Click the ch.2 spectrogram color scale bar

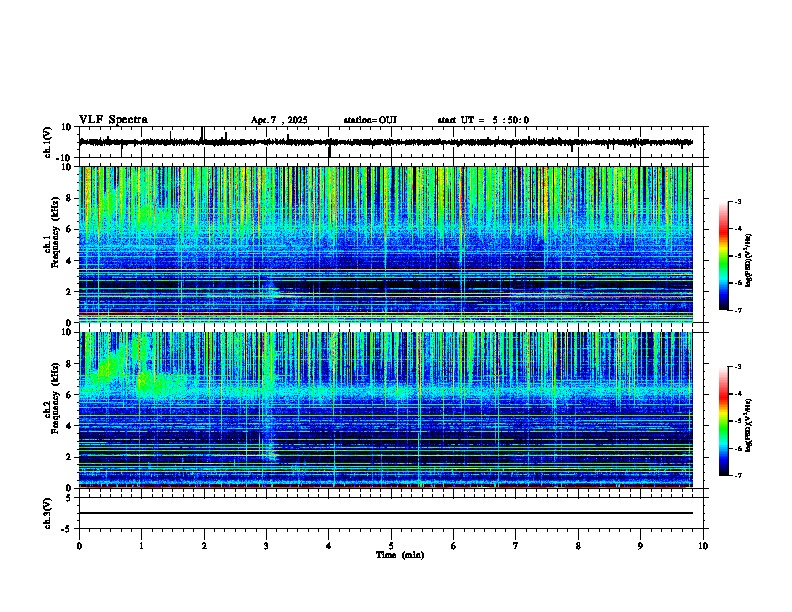tap(723, 421)
